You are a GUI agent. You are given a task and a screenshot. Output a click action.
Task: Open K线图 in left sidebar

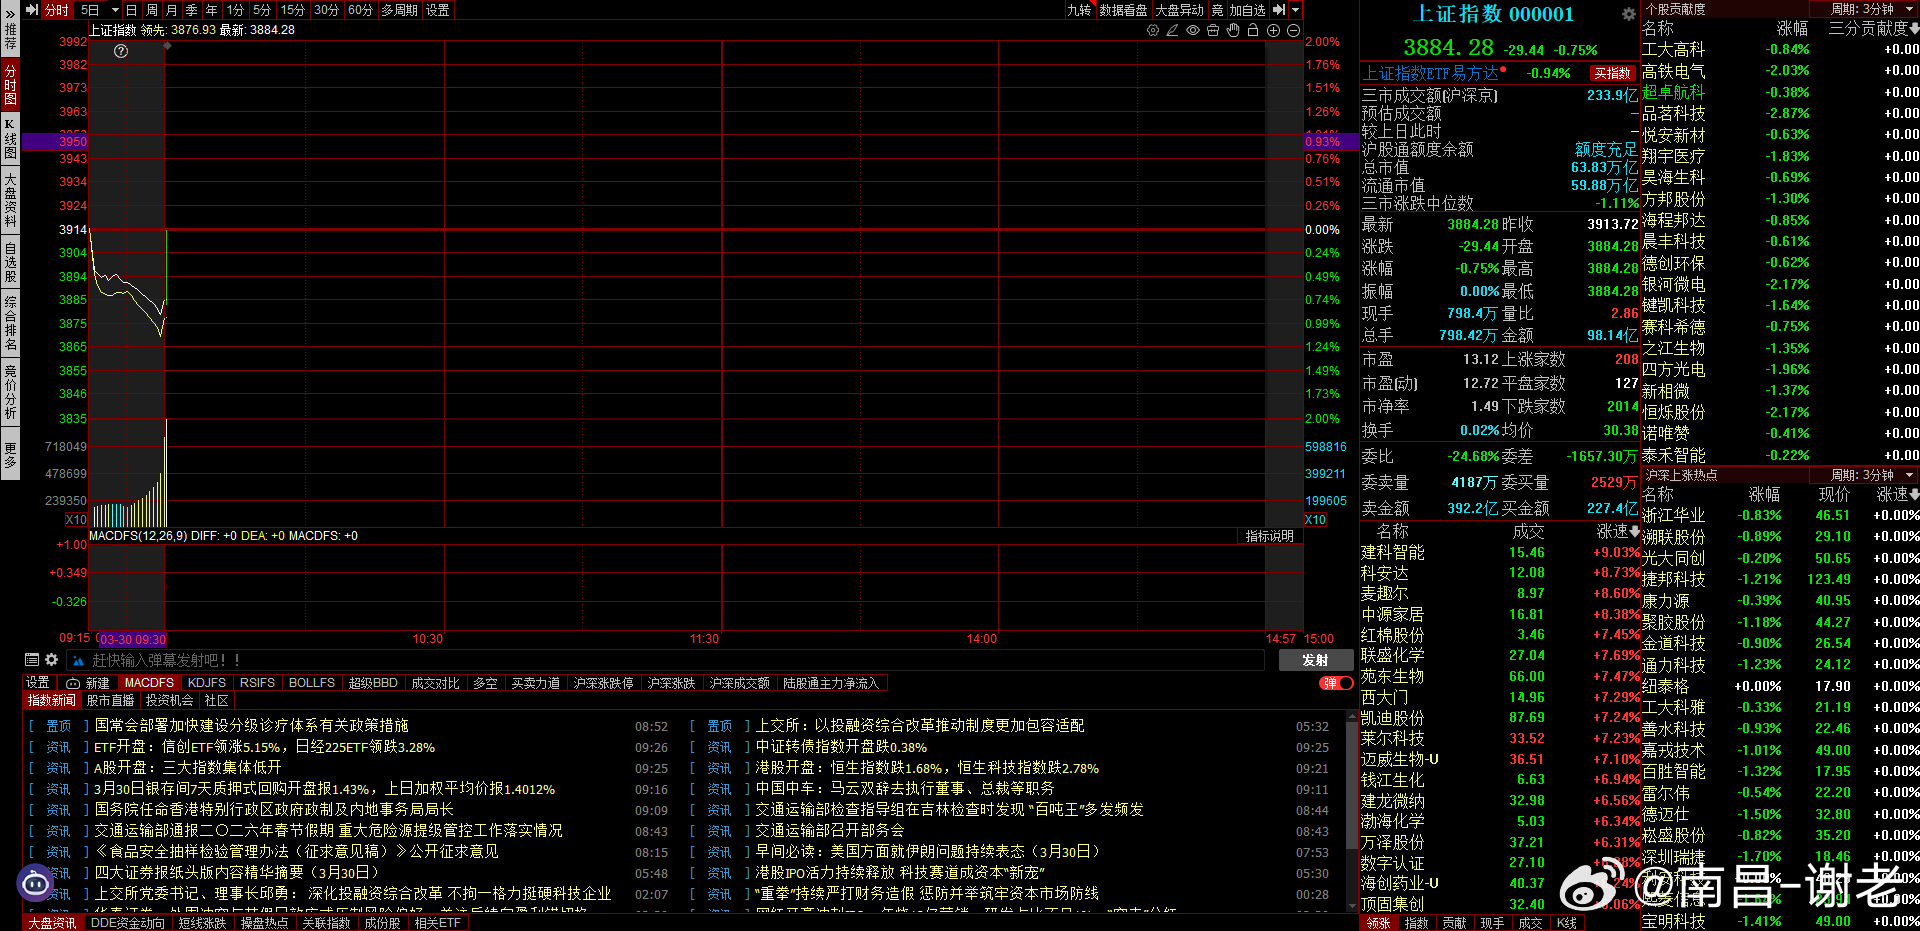point(10,139)
